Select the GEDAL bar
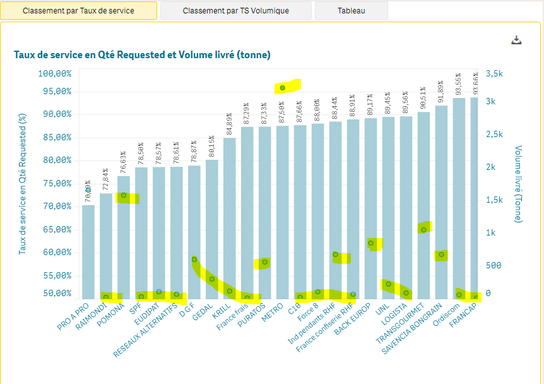Image resolution: width=544 pixels, height=384 pixels. pos(212,229)
